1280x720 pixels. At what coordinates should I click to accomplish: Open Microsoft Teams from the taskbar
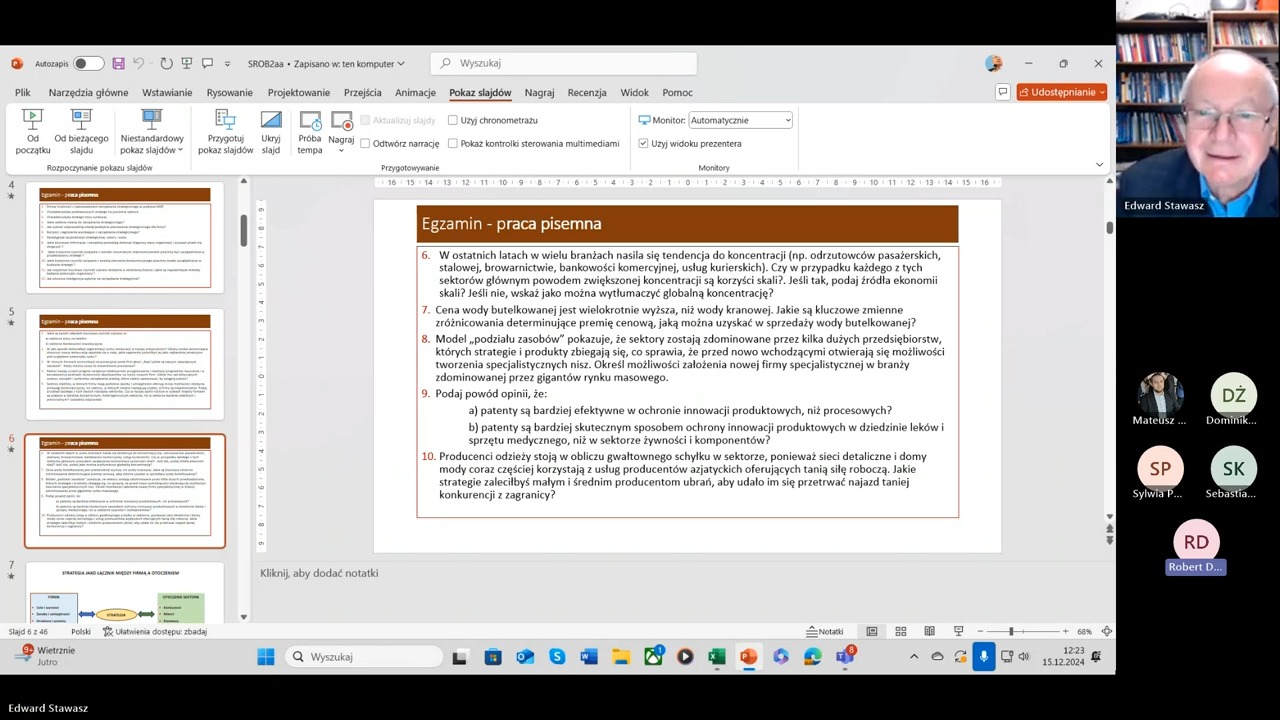click(845, 657)
